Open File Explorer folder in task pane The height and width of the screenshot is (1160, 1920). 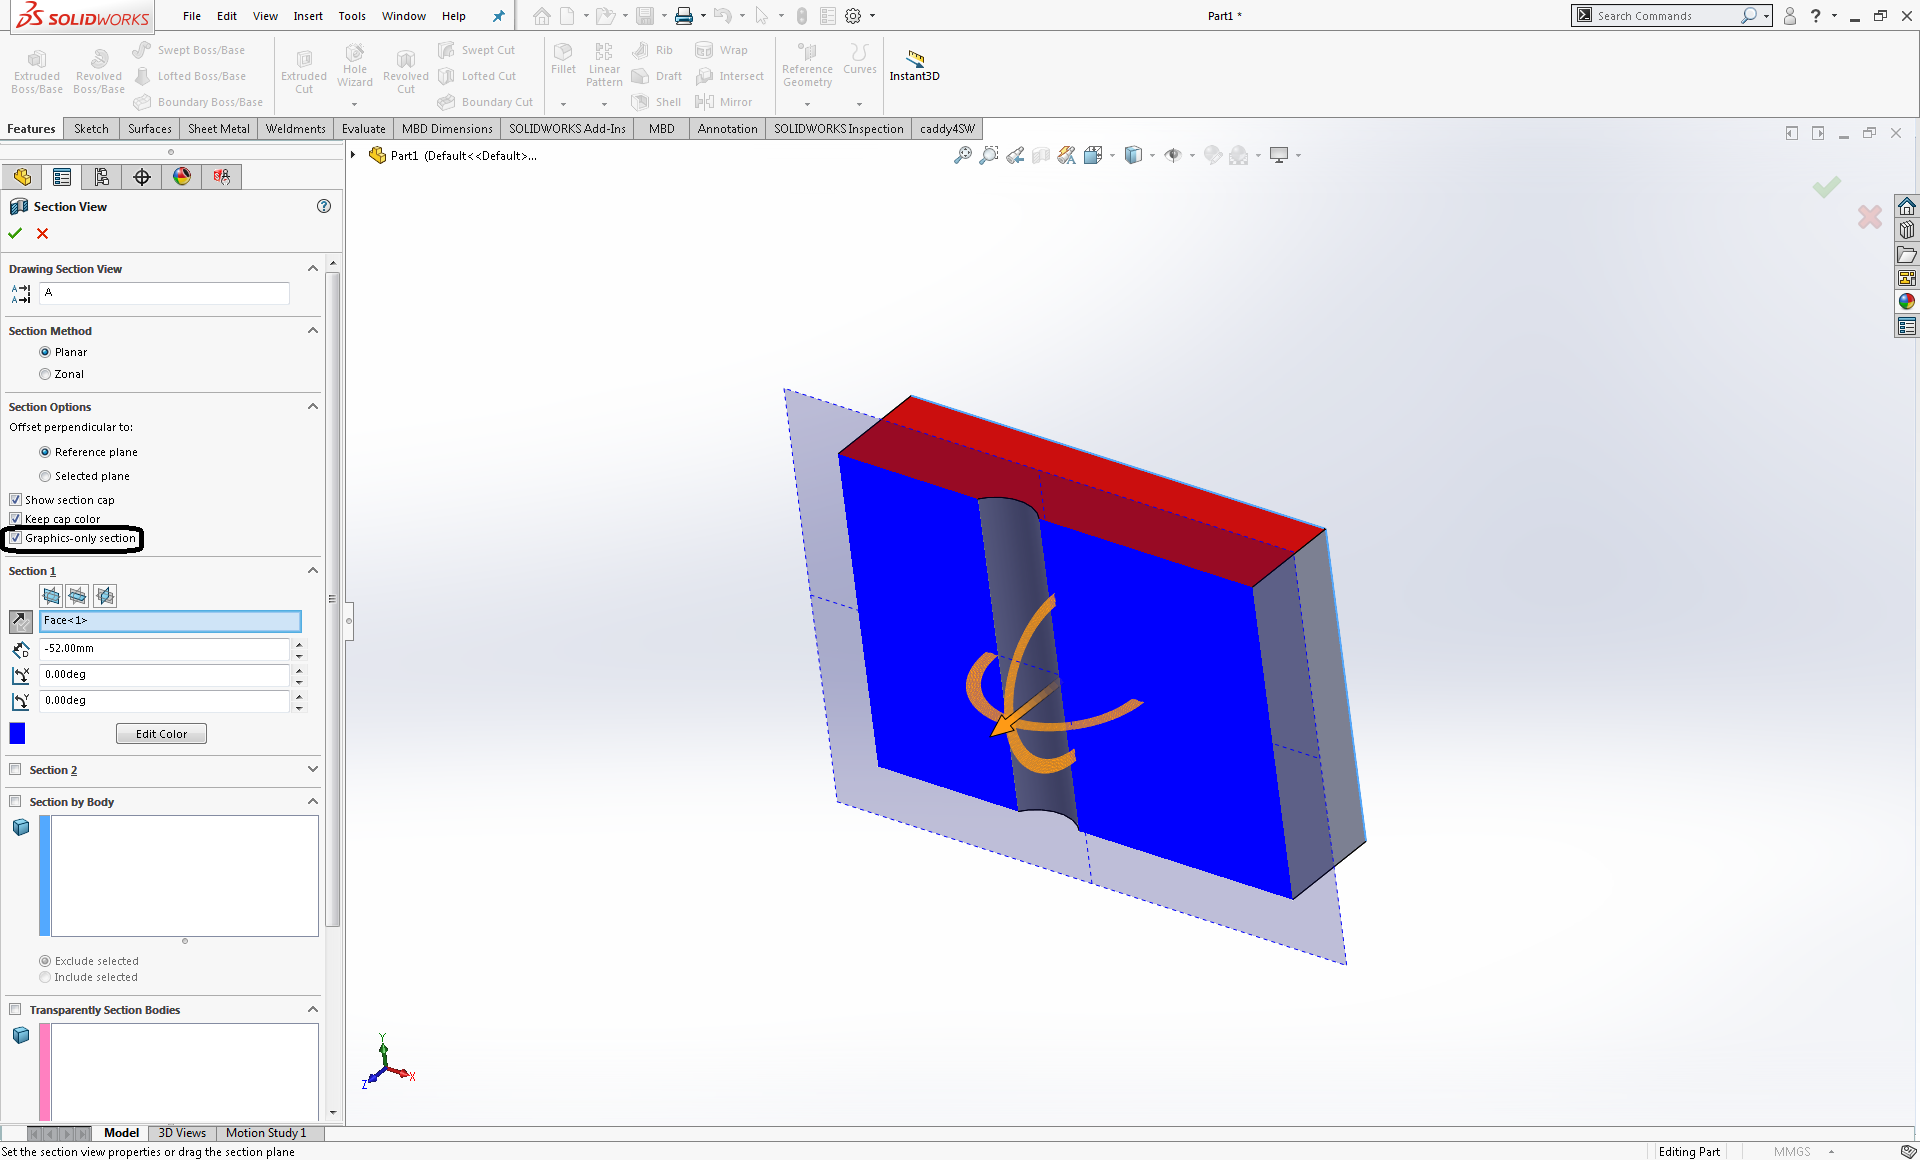[x=1907, y=254]
